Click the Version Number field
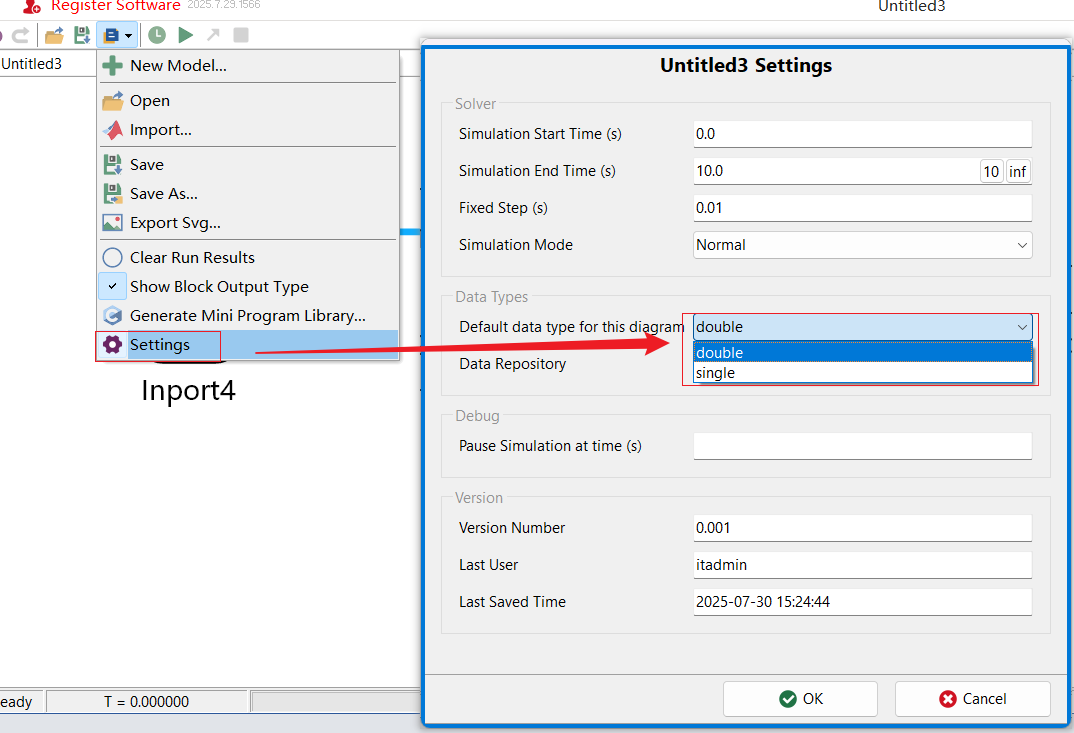This screenshot has height=733, width=1074. click(862, 528)
